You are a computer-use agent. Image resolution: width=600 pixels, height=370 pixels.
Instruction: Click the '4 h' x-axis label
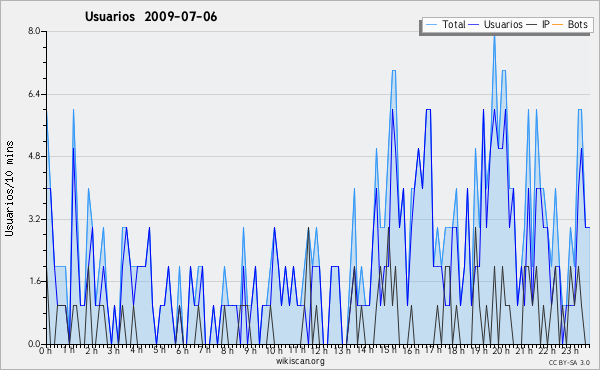pos(137,350)
